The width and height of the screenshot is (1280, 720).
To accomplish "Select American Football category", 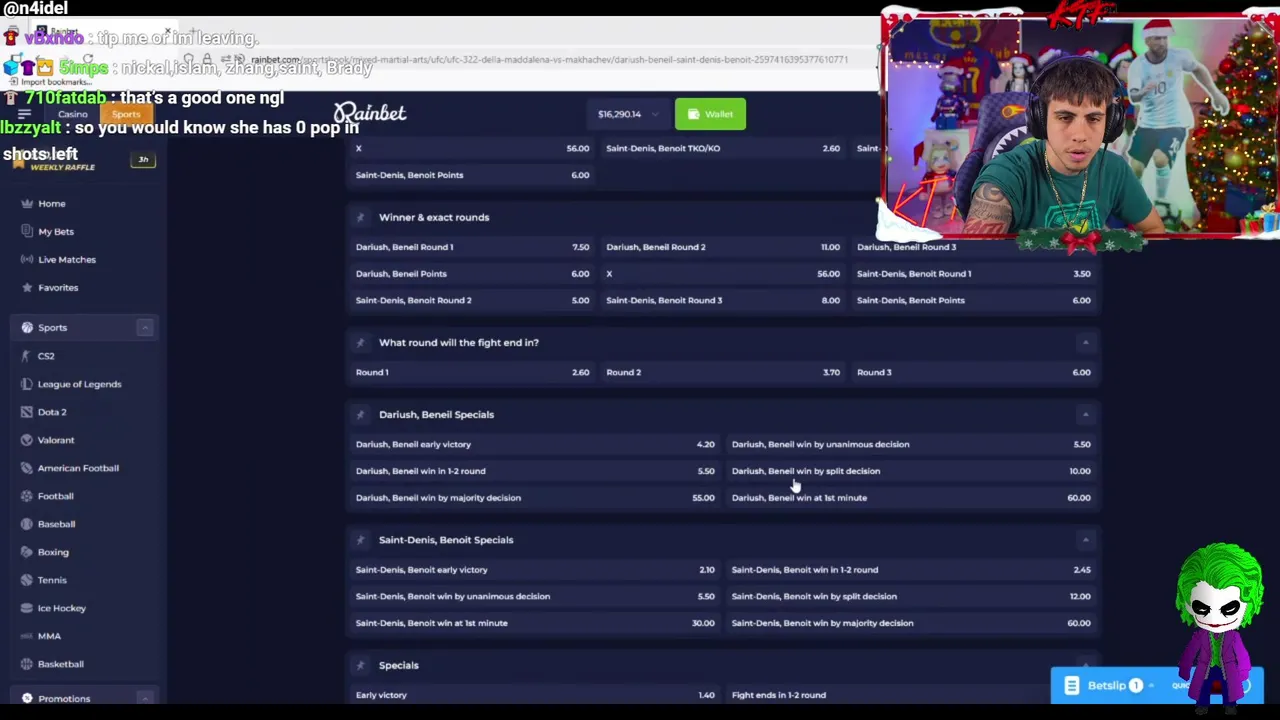I will point(78,468).
